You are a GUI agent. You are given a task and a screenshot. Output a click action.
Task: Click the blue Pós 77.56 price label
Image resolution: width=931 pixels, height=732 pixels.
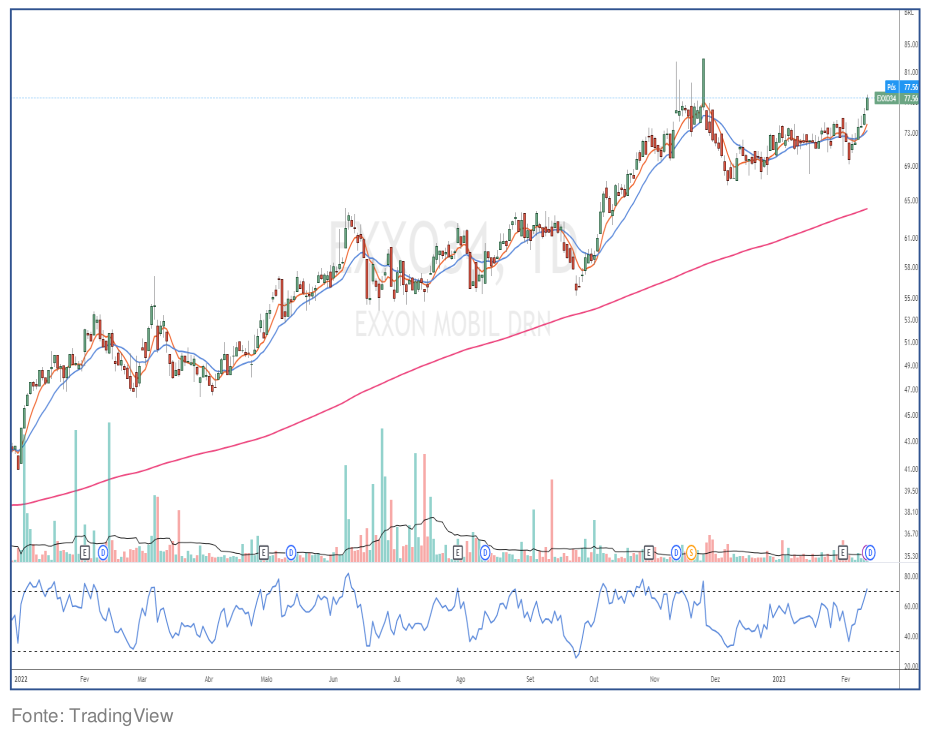click(902, 87)
